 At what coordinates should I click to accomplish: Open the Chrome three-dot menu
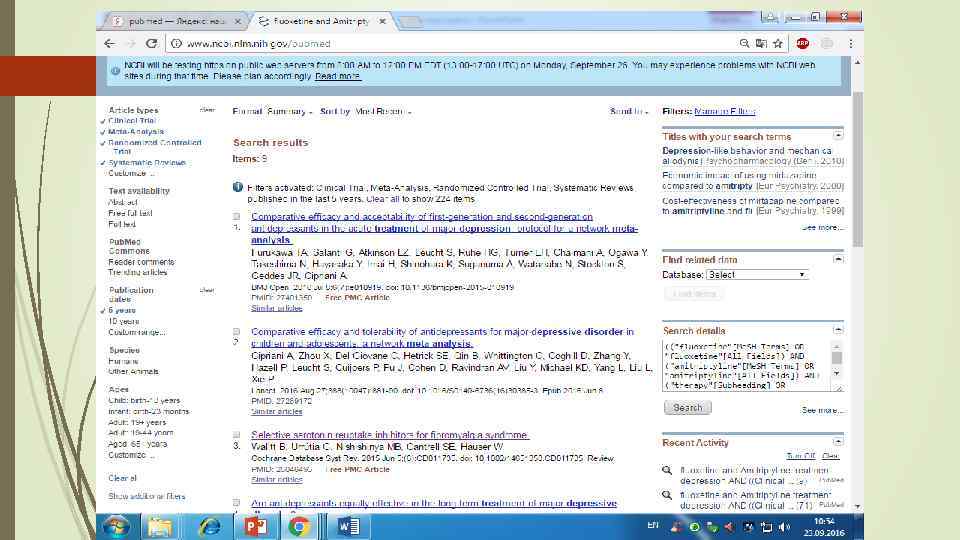click(851, 43)
